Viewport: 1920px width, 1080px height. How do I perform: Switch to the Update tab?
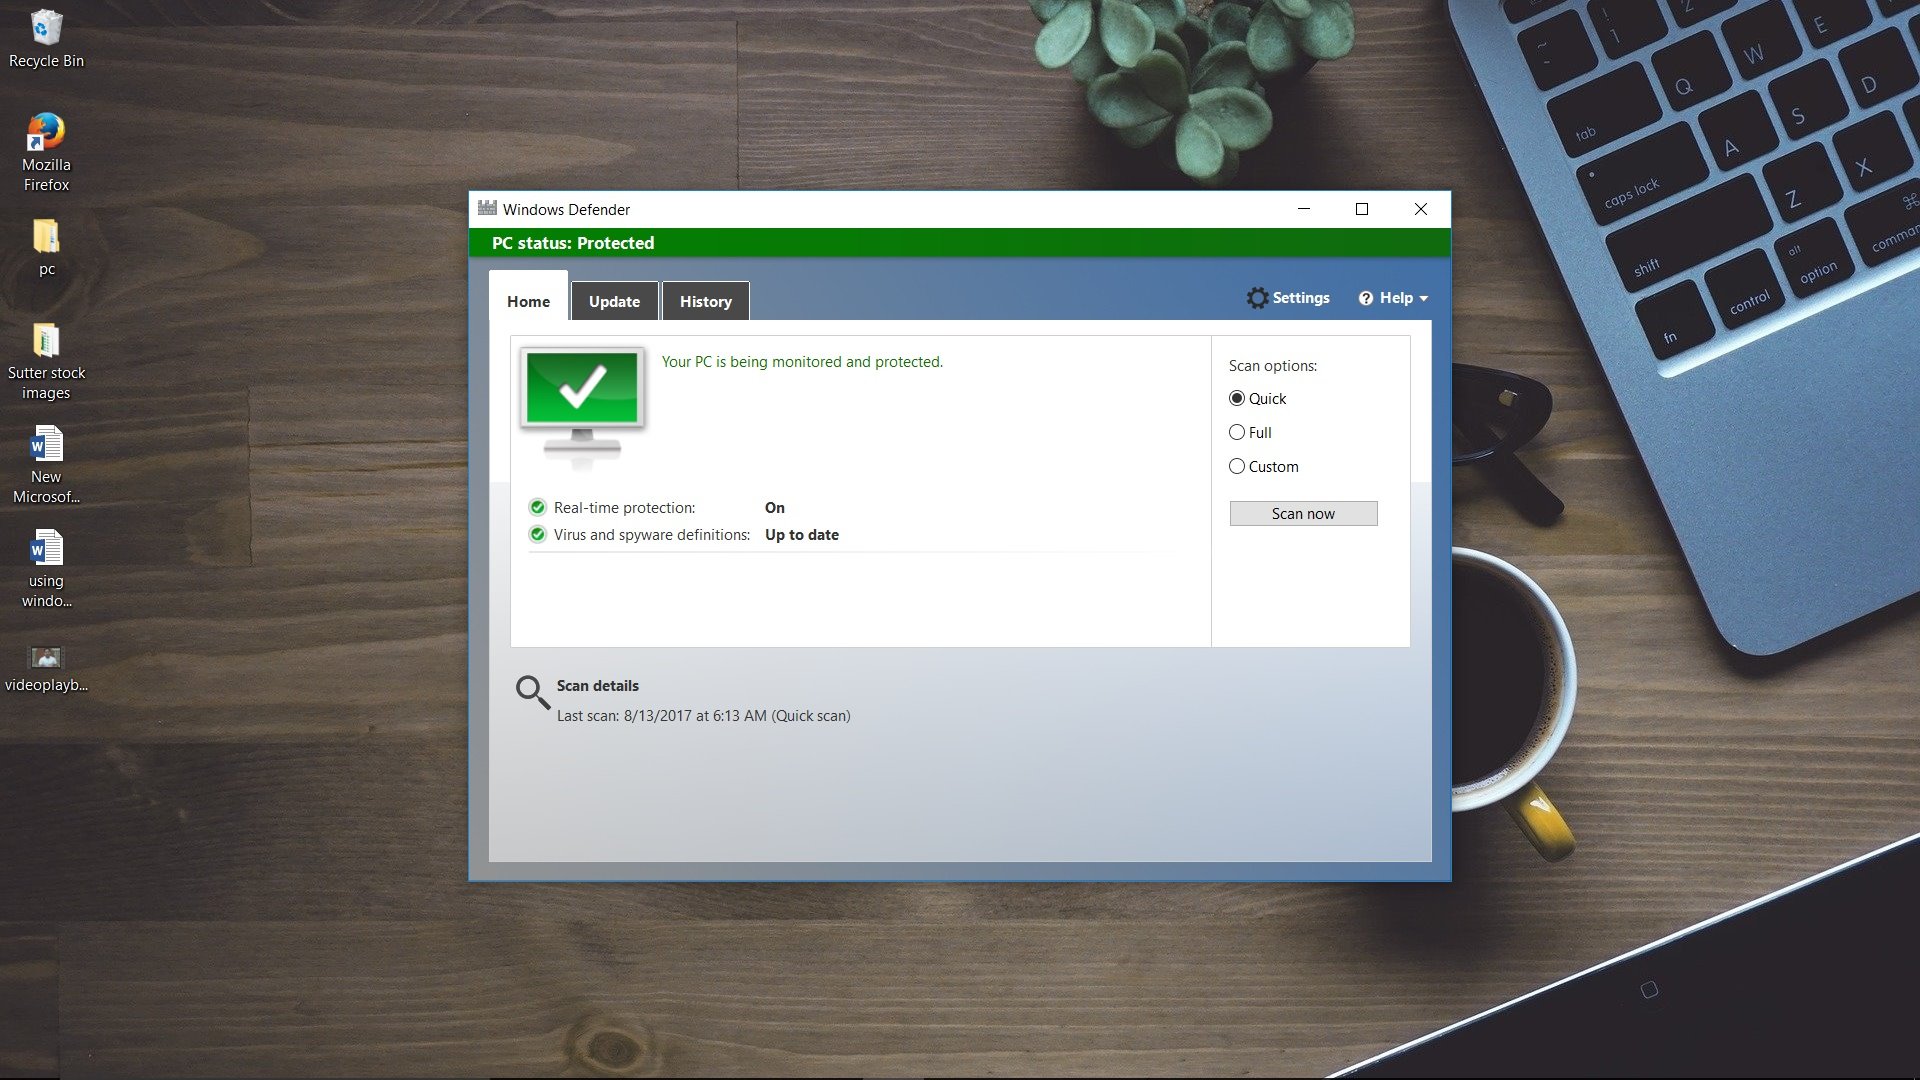[x=615, y=301]
